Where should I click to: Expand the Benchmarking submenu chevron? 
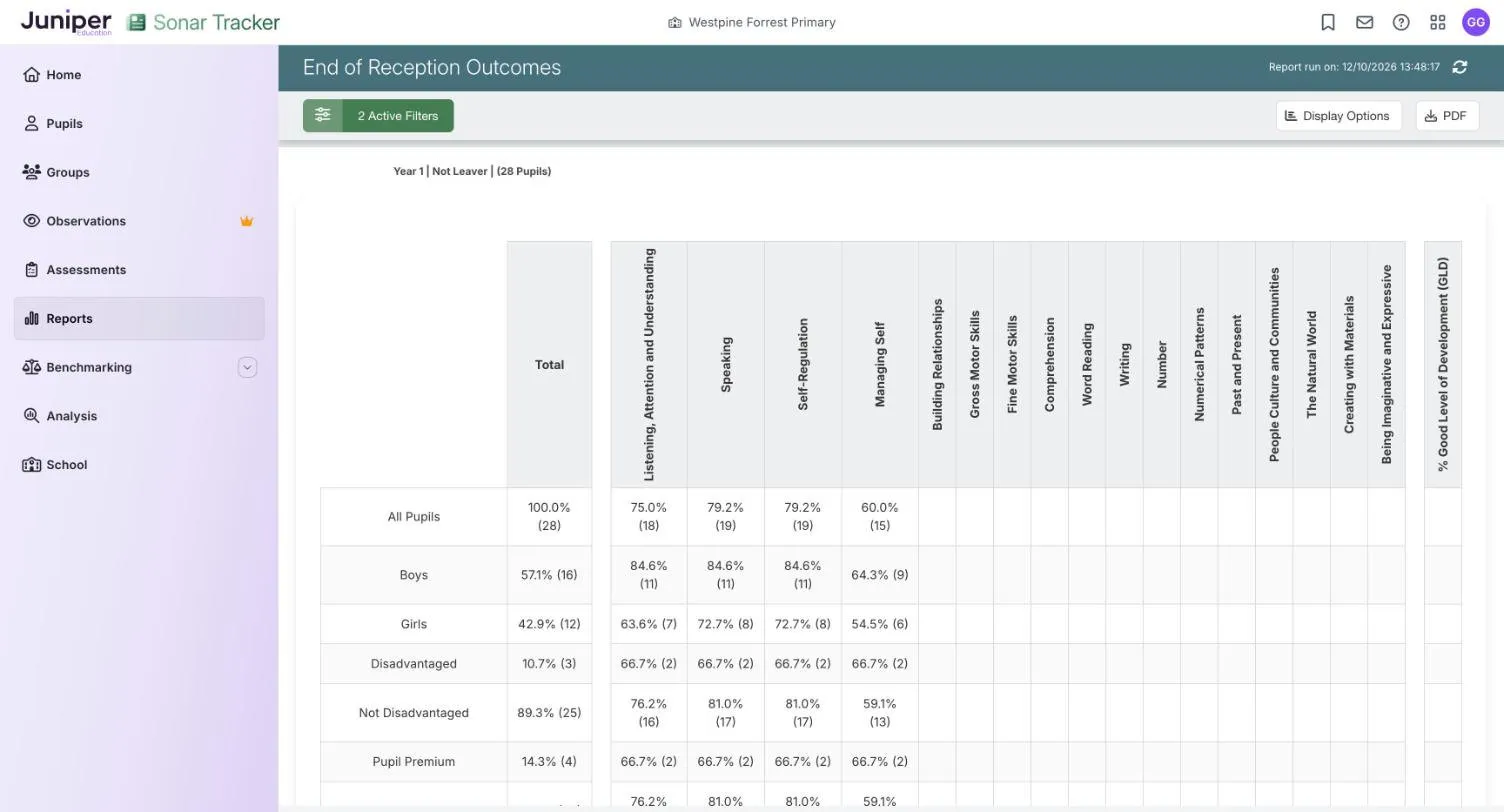coord(247,367)
